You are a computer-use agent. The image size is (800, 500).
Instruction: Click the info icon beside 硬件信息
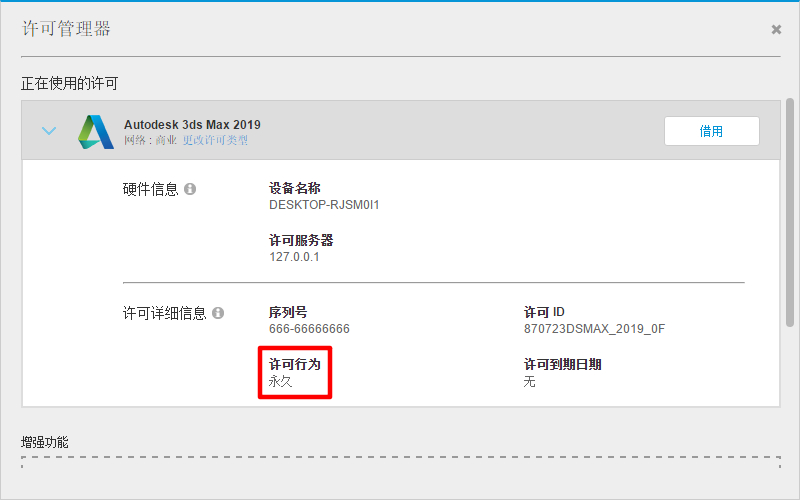point(190,189)
